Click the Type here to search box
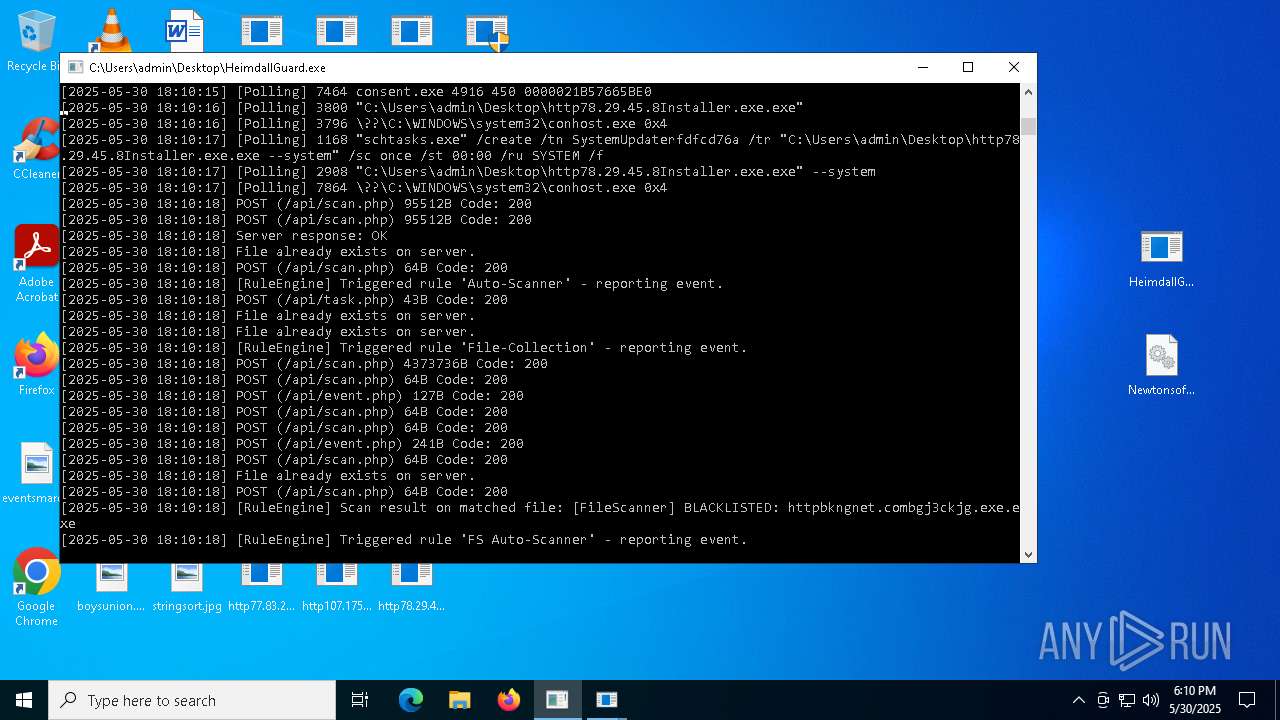This screenshot has width=1280, height=720. pyautogui.click(x=192, y=700)
